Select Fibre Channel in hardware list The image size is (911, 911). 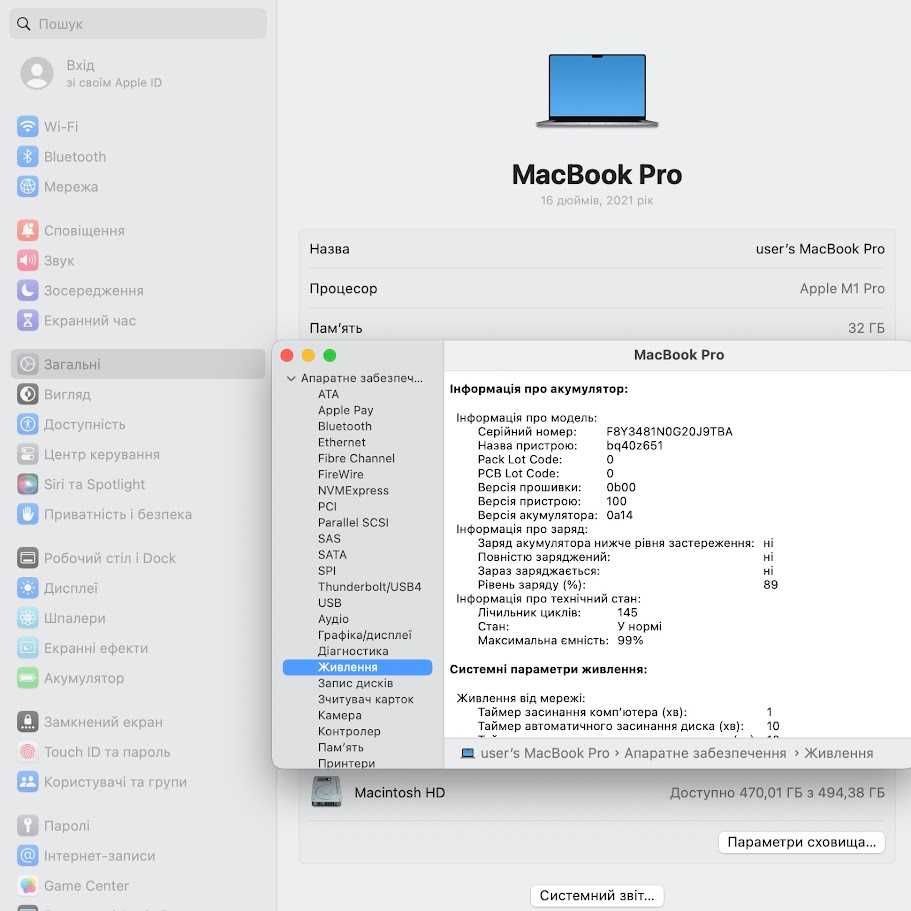click(x=356, y=458)
